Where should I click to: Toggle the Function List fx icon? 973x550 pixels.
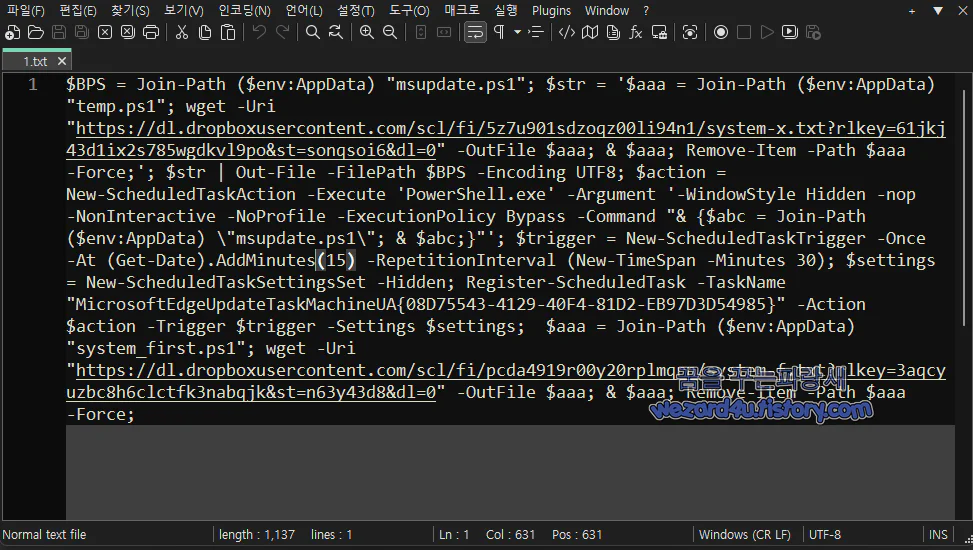636,32
